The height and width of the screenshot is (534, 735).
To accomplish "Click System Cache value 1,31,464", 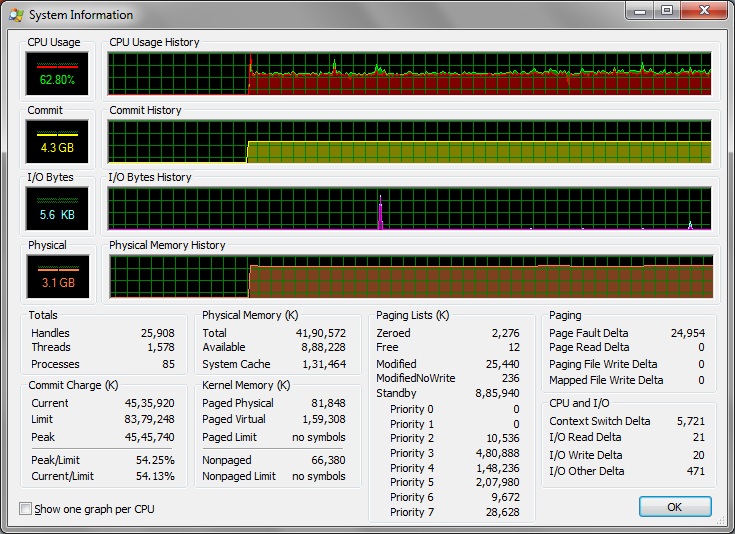I will pos(324,364).
